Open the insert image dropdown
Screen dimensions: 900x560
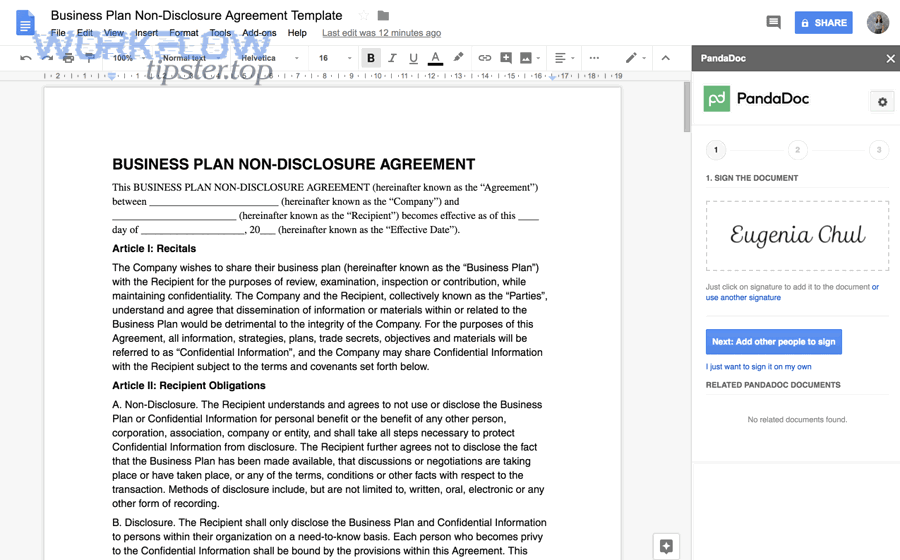[x=530, y=58]
